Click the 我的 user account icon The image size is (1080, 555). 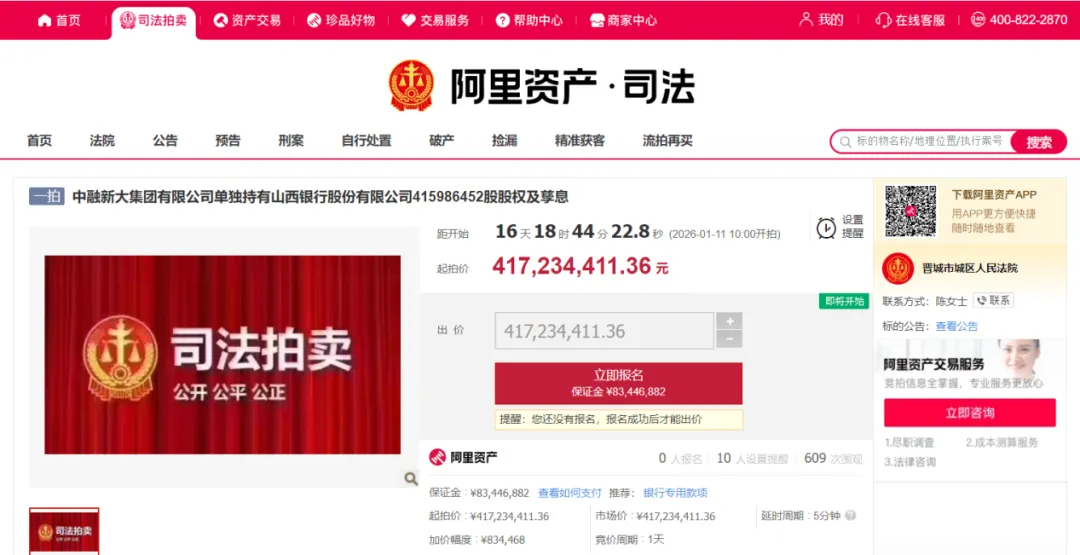[805, 19]
